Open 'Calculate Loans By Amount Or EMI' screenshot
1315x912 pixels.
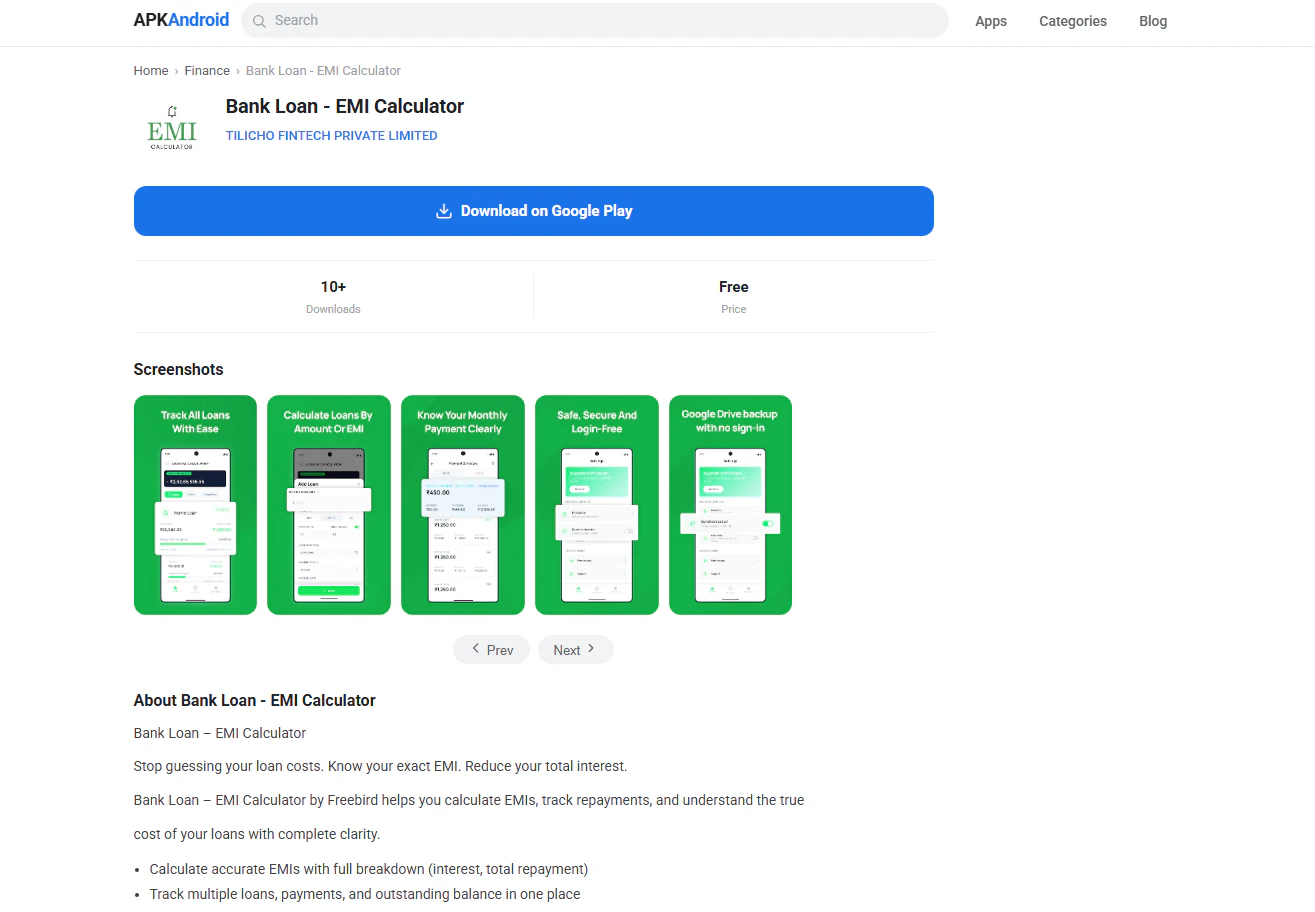[x=329, y=505]
